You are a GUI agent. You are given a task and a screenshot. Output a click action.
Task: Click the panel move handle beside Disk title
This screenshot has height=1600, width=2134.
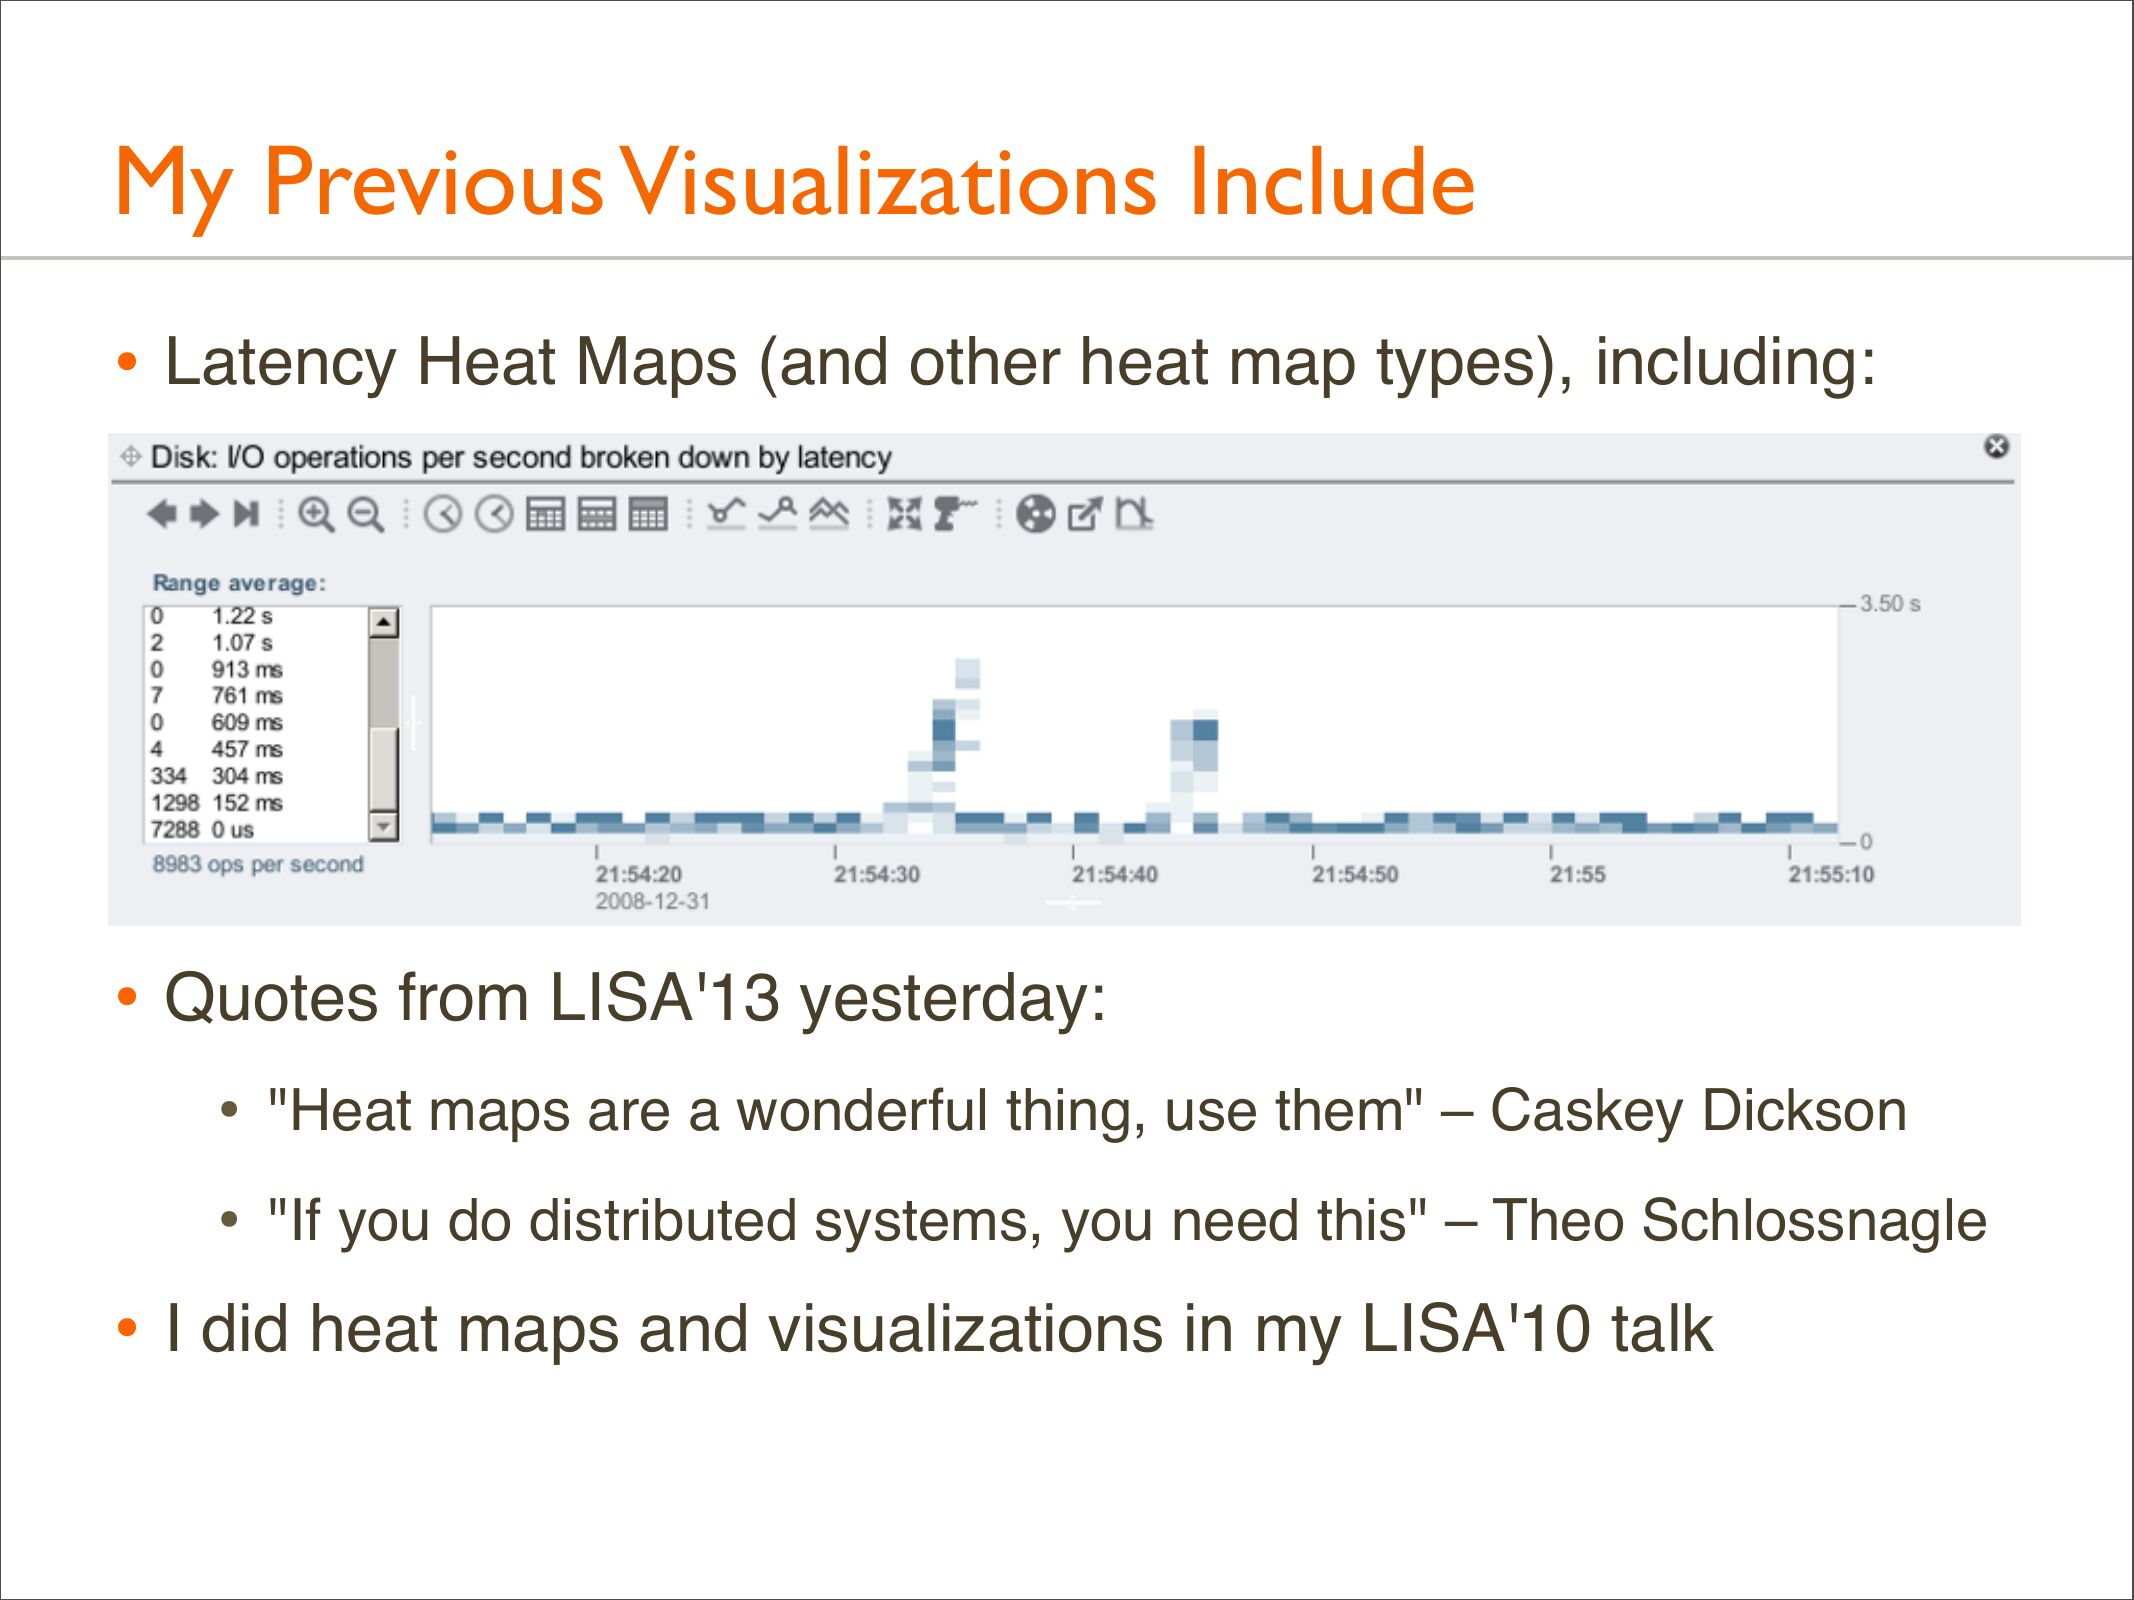[x=130, y=457]
